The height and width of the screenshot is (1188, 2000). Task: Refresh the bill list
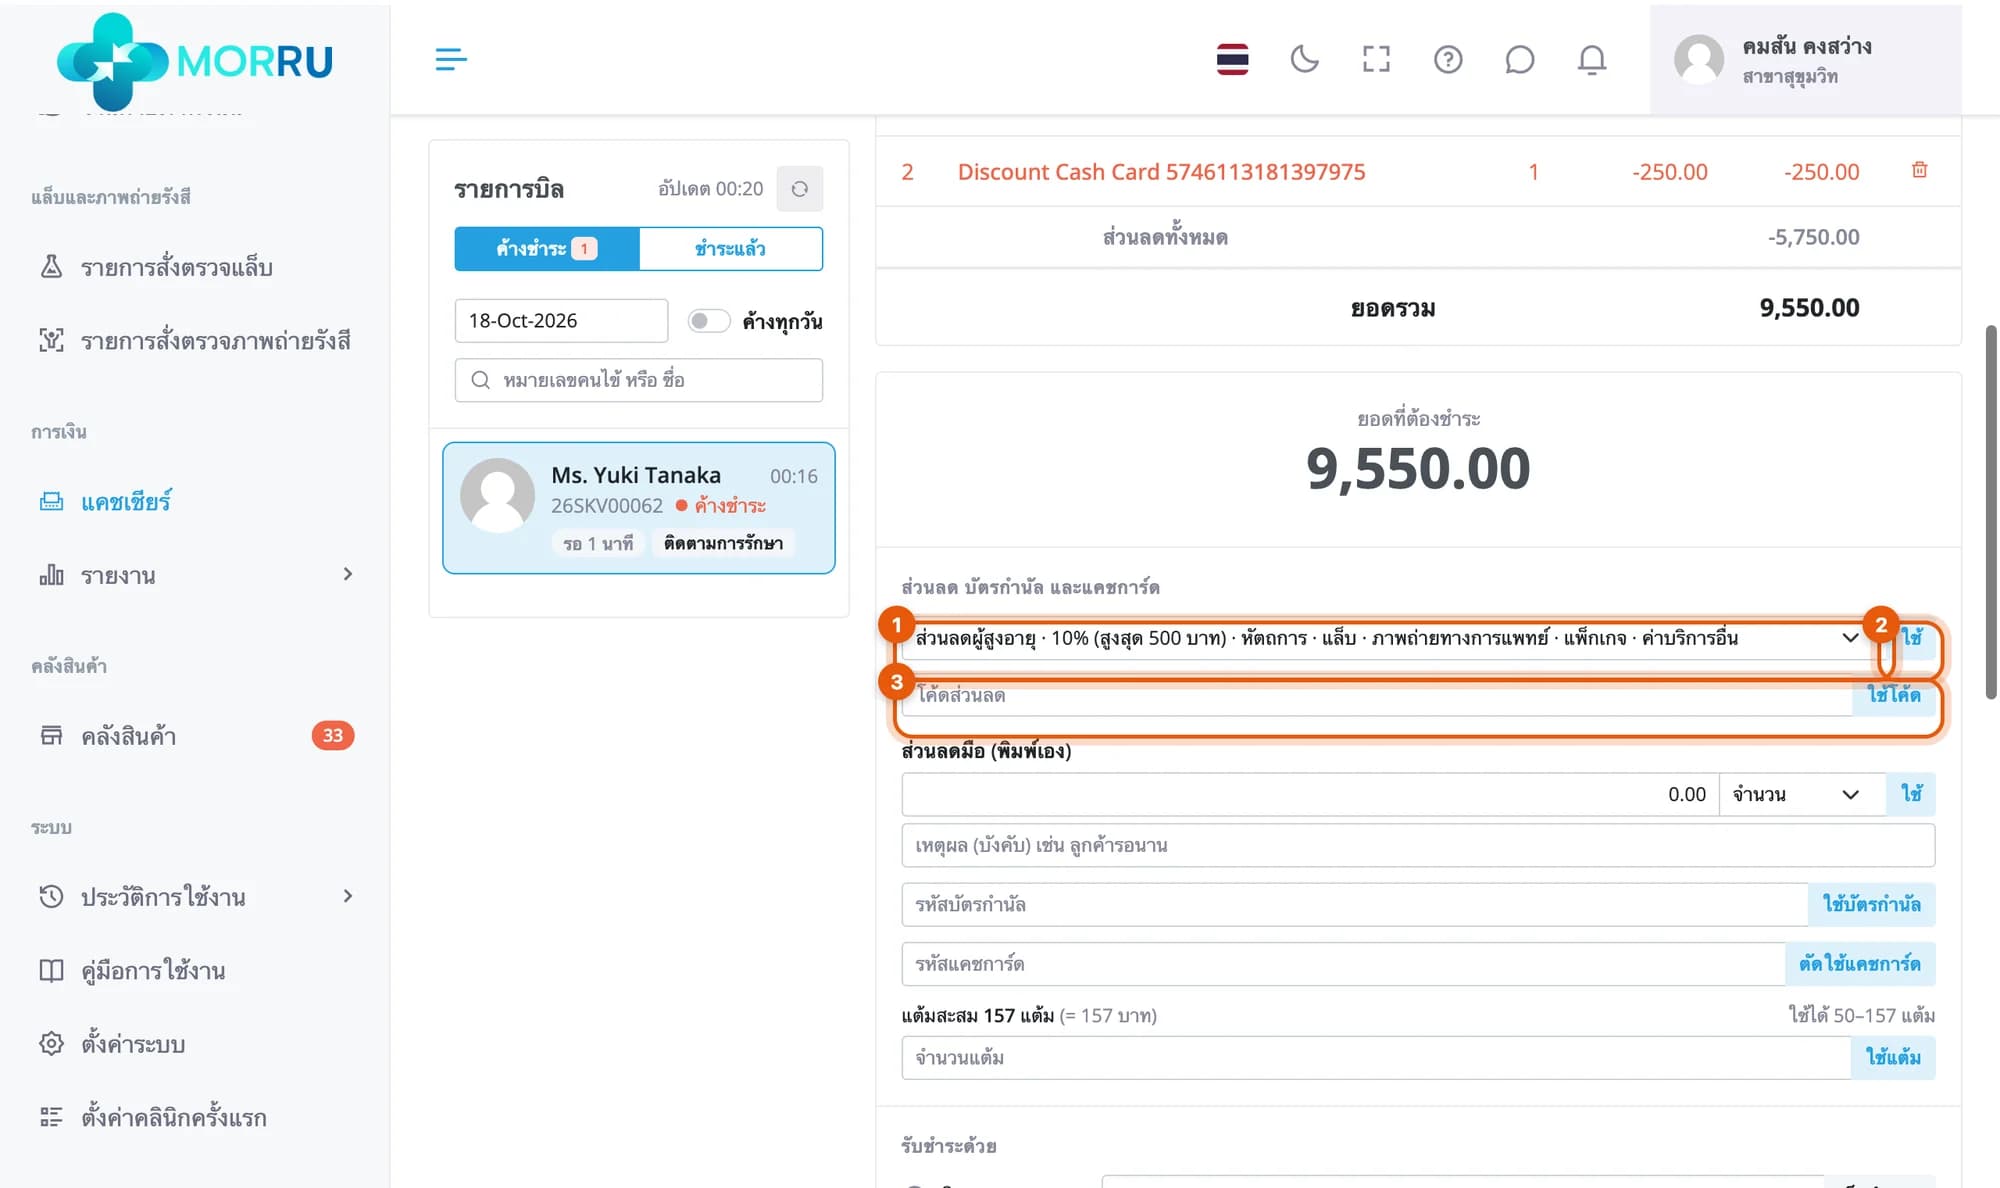[799, 189]
